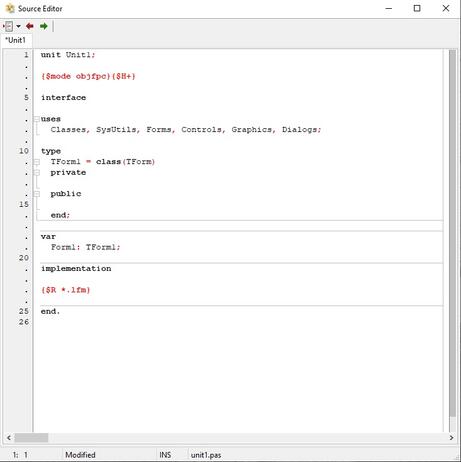Open the dropdown arrow beside jump history icon
The image size is (461, 462).
18,26
